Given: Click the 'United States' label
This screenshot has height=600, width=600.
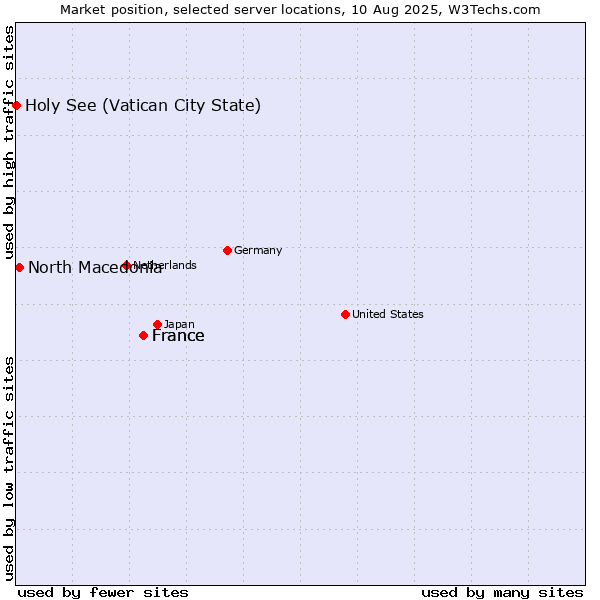Looking at the screenshot, I should pyautogui.click(x=388, y=314).
